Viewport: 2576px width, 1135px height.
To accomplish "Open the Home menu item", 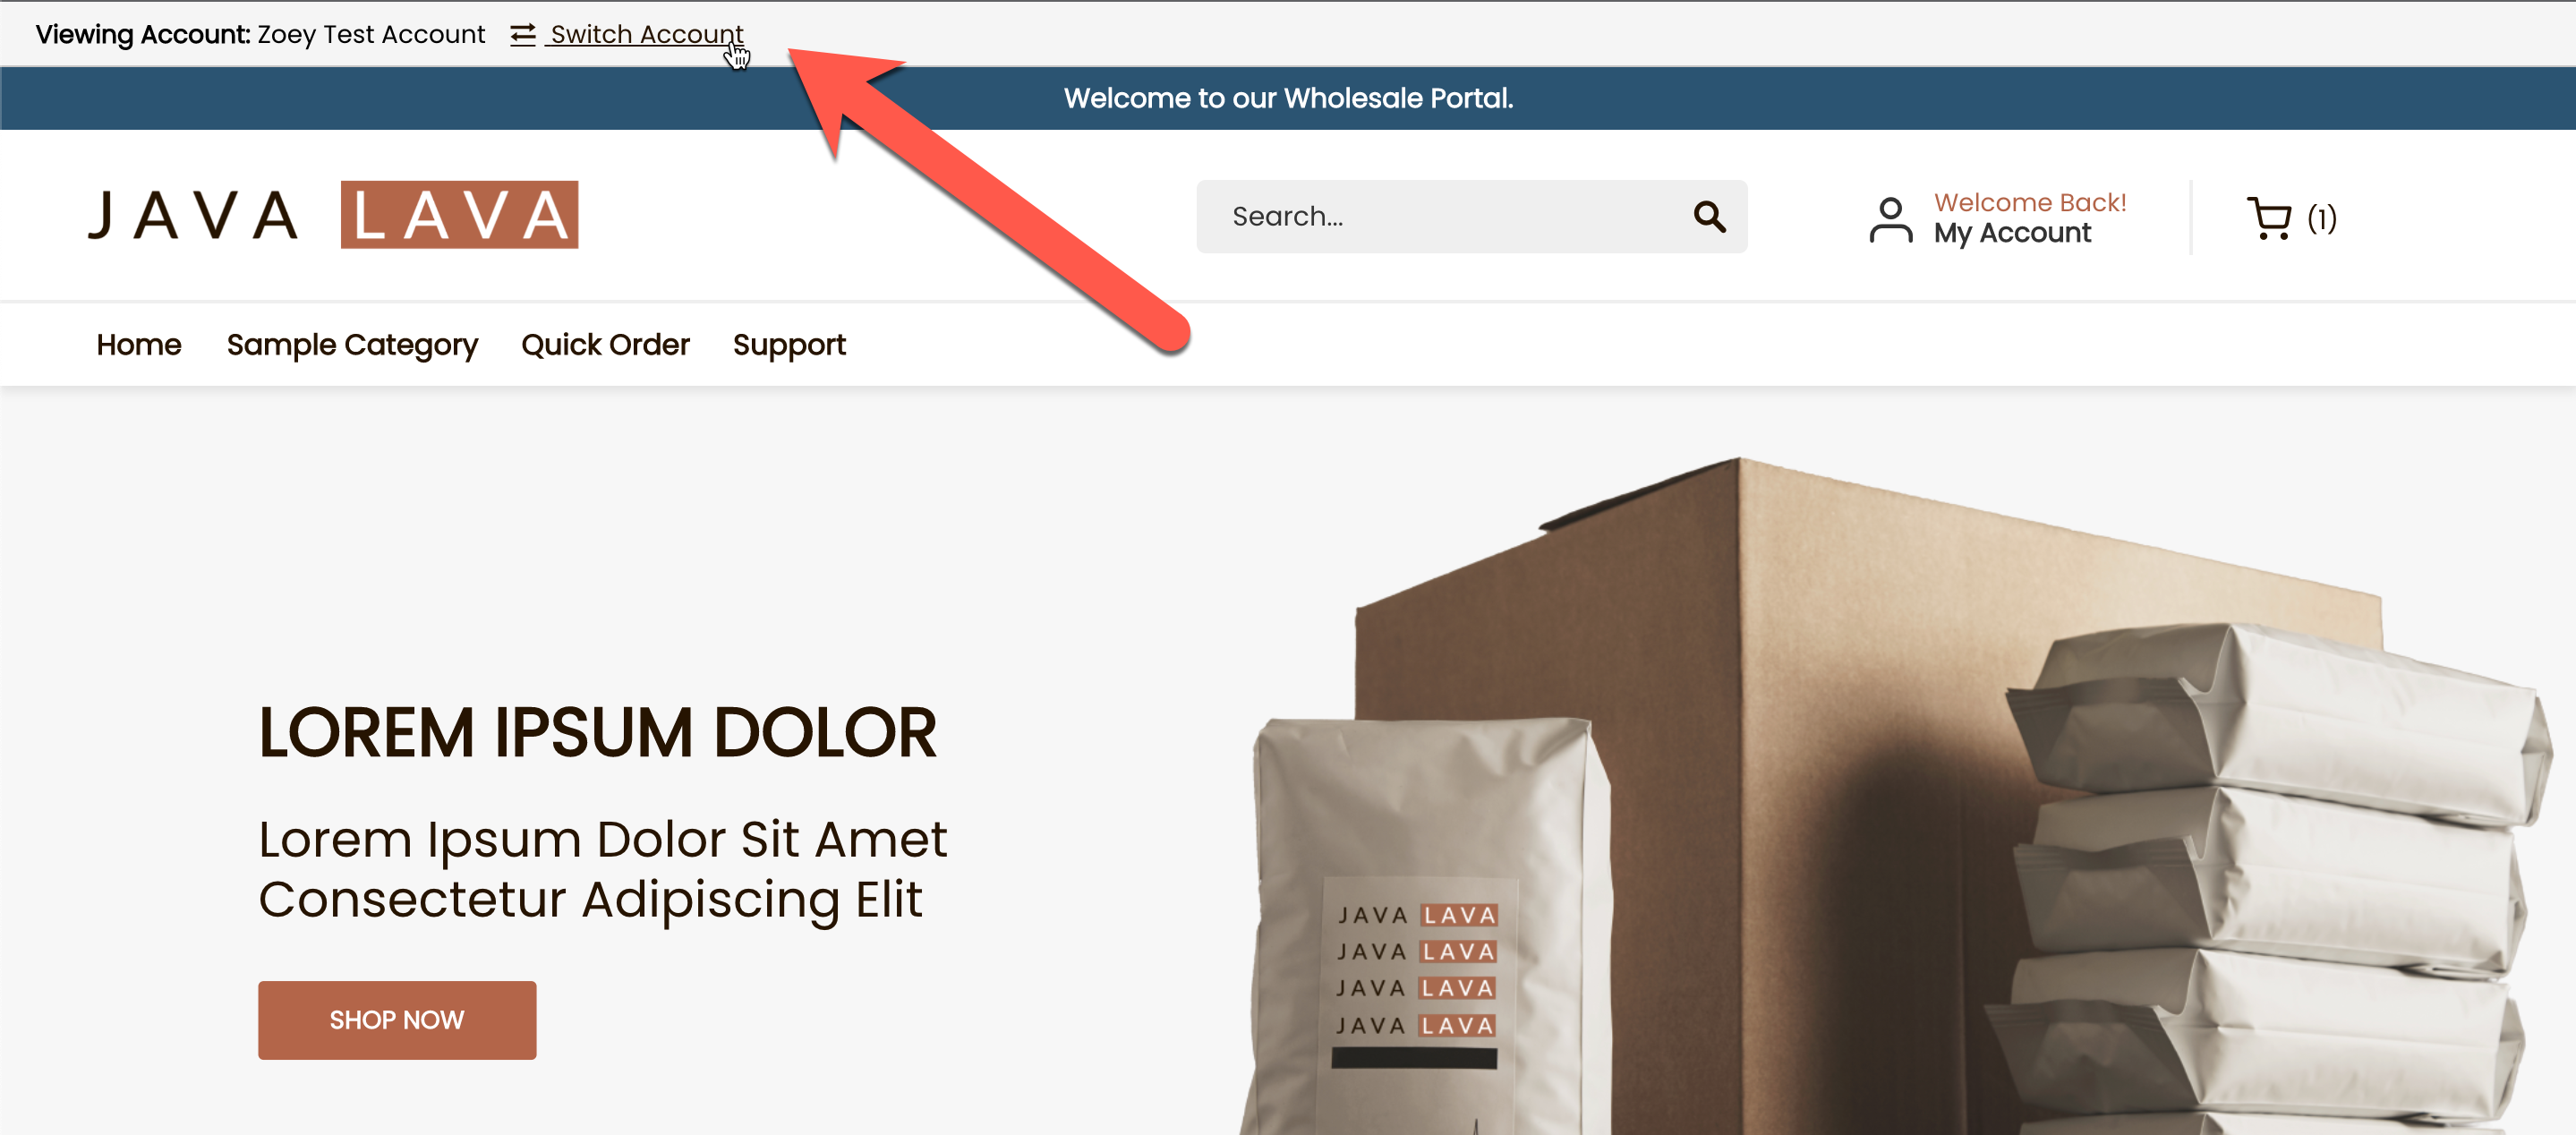I will click(x=139, y=345).
